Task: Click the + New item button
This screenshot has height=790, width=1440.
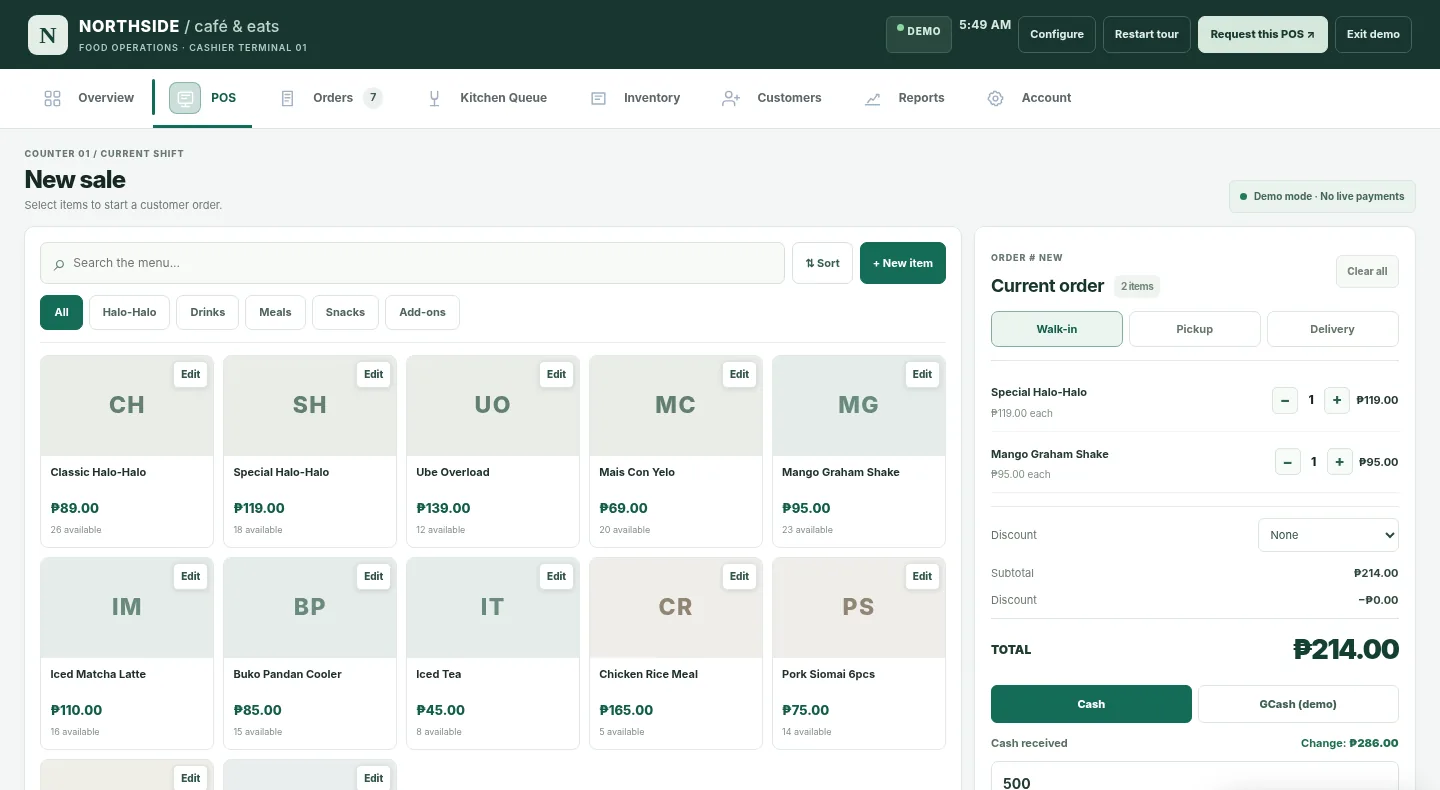Action: 903,263
